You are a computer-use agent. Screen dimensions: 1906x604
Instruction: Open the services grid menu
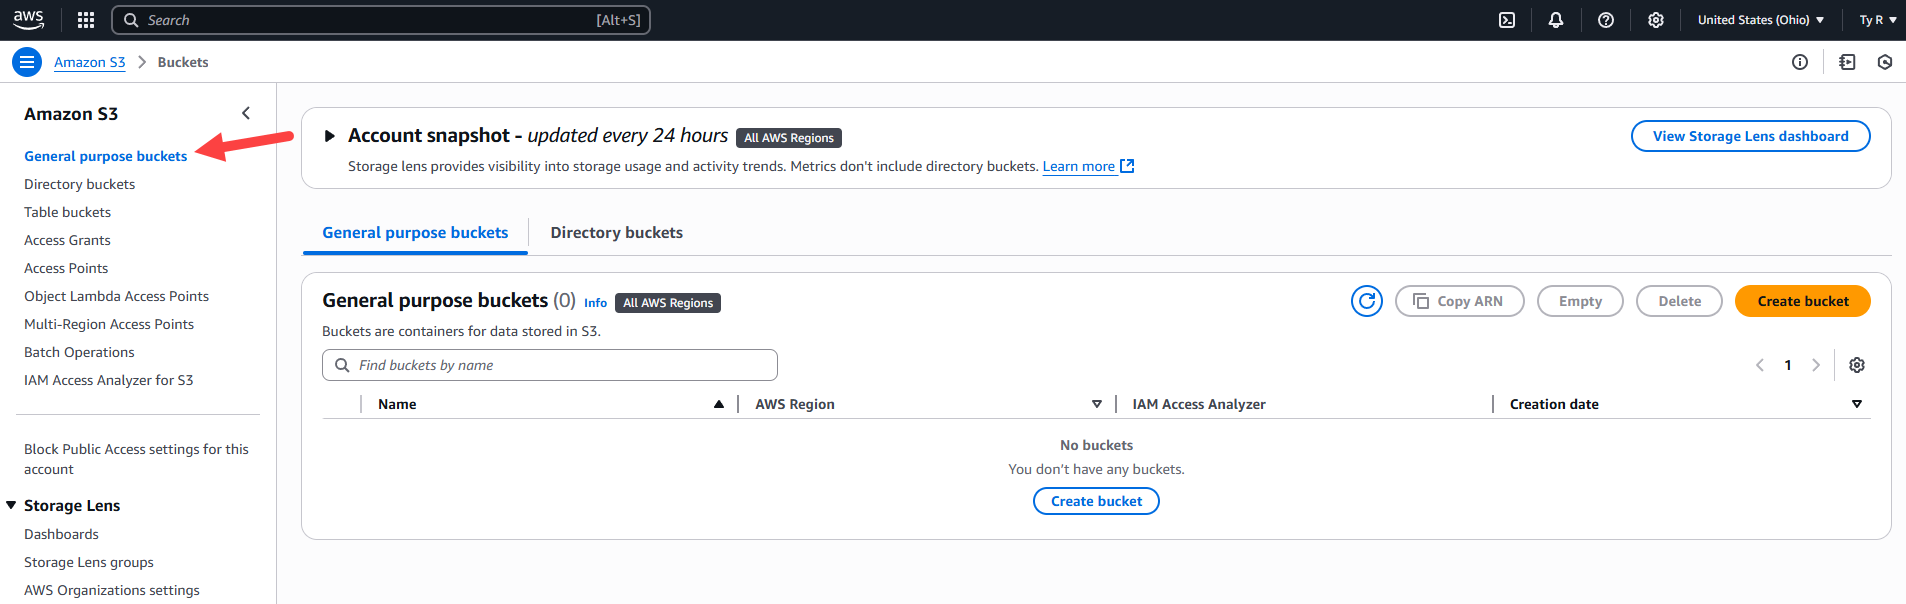pyautogui.click(x=86, y=20)
